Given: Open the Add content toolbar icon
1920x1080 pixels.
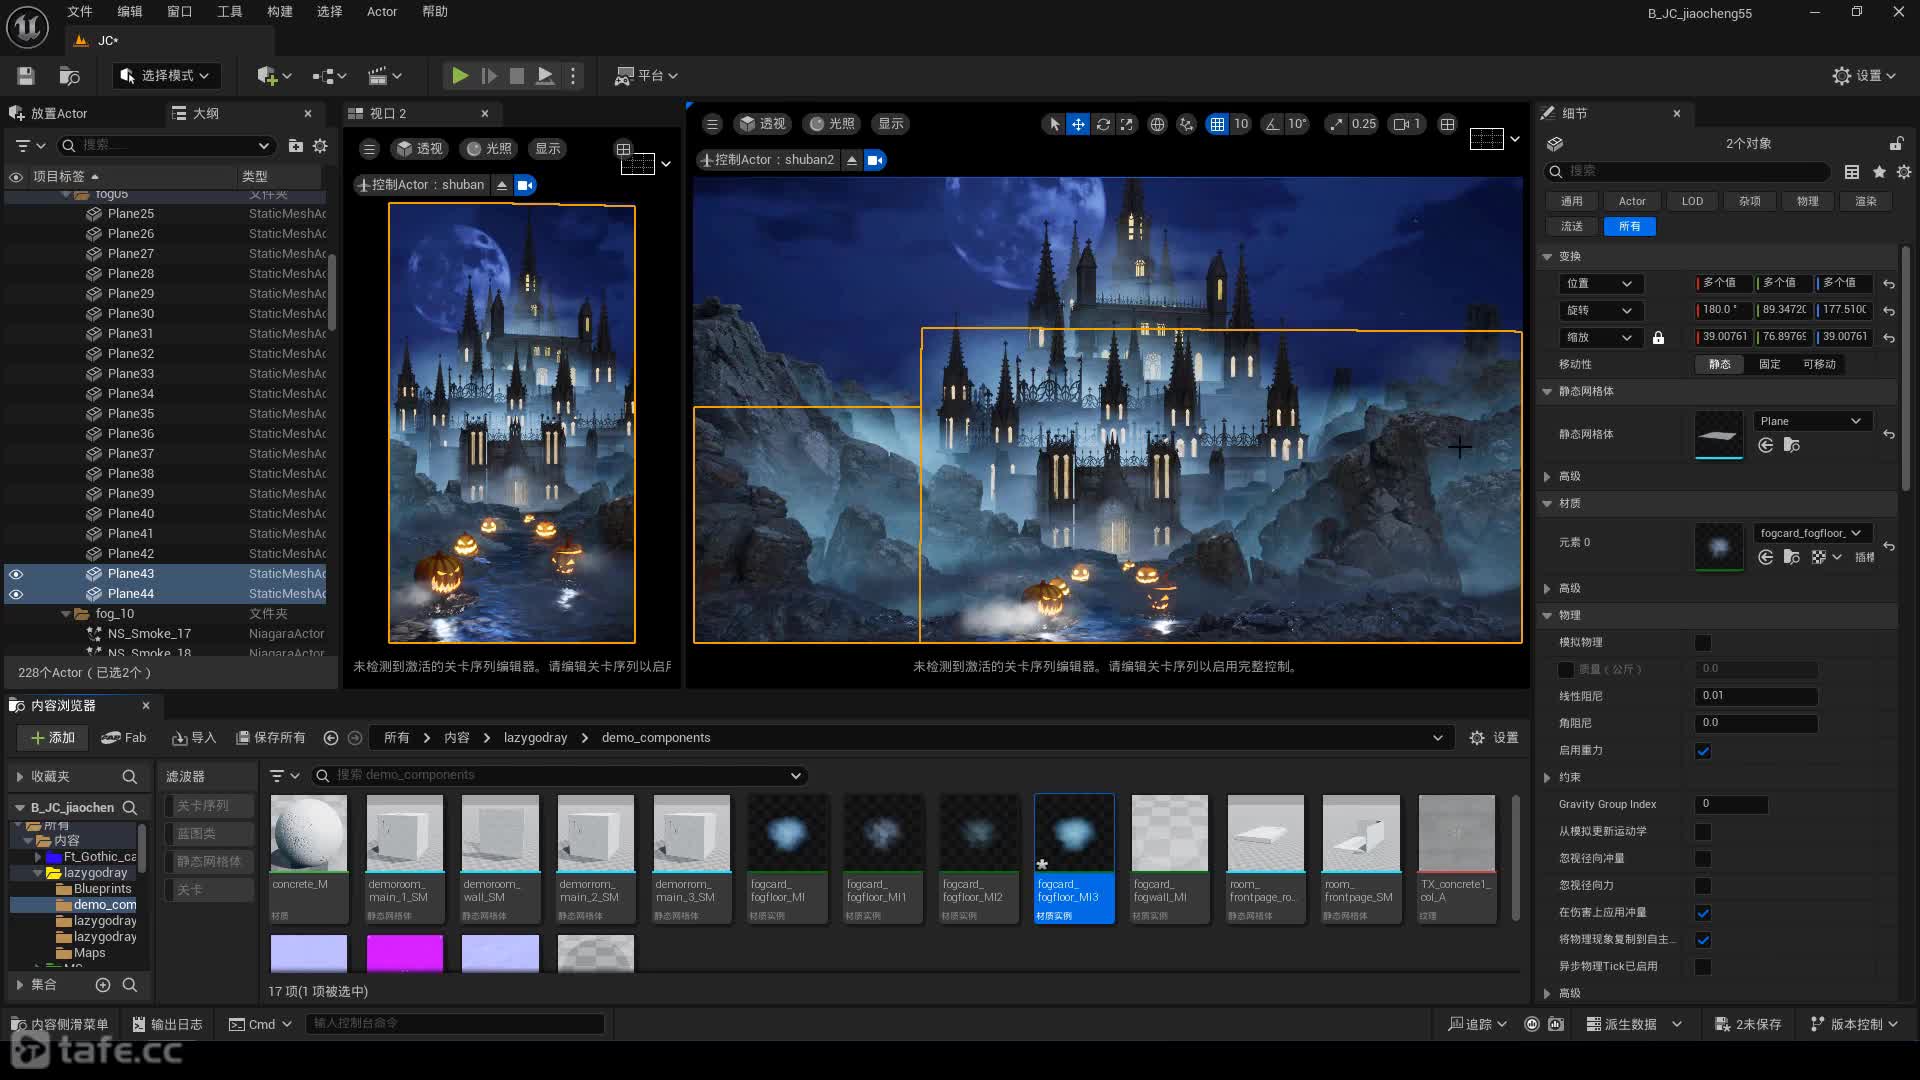Looking at the screenshot, I should point(273,76).
